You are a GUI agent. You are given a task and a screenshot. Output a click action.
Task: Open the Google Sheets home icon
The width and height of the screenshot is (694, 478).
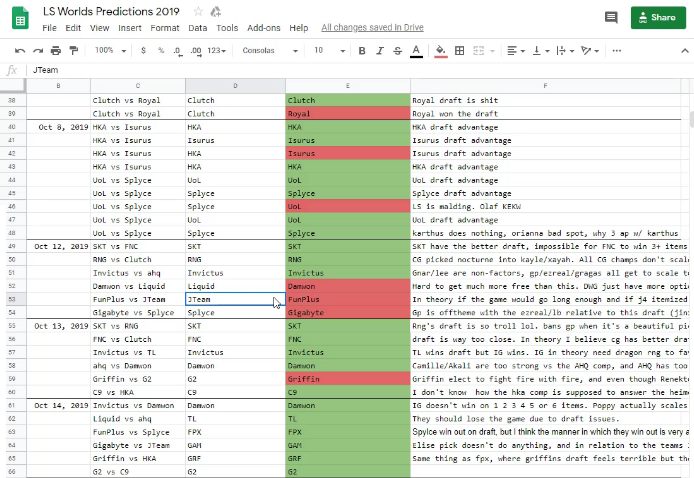click(20, 18)
